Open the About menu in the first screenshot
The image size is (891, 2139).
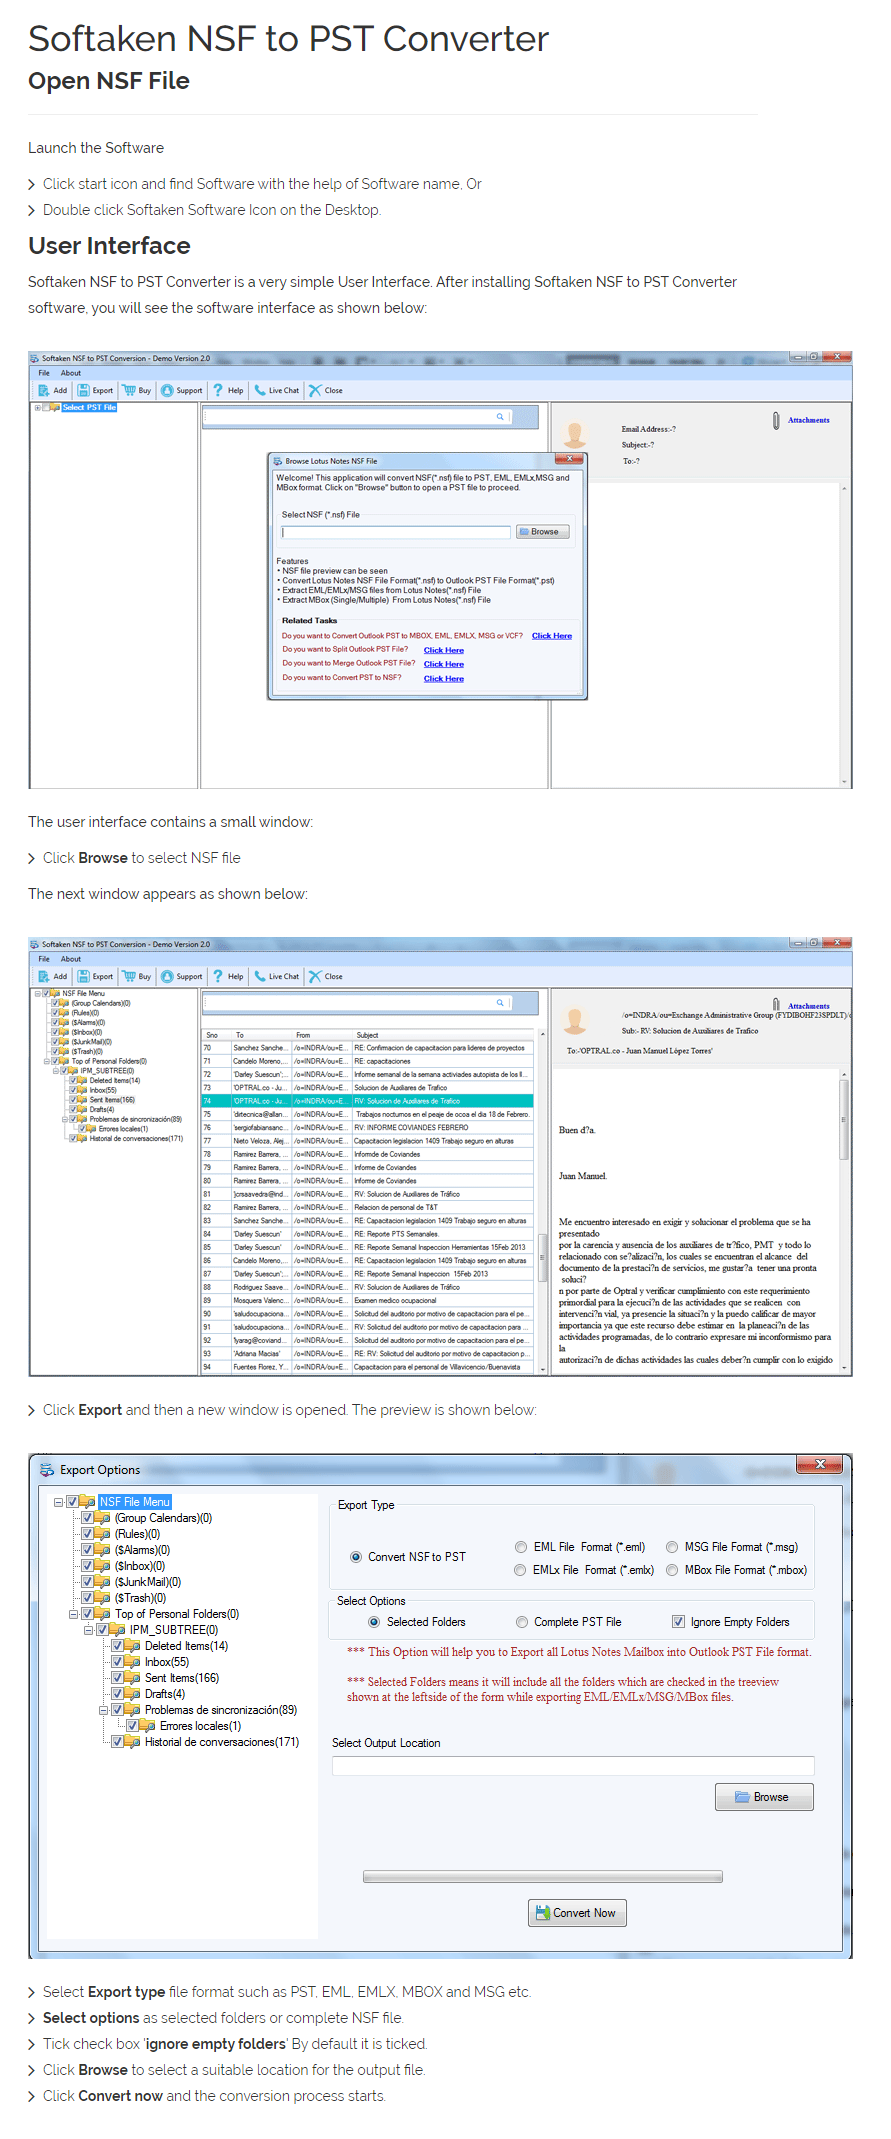[71, 373]
